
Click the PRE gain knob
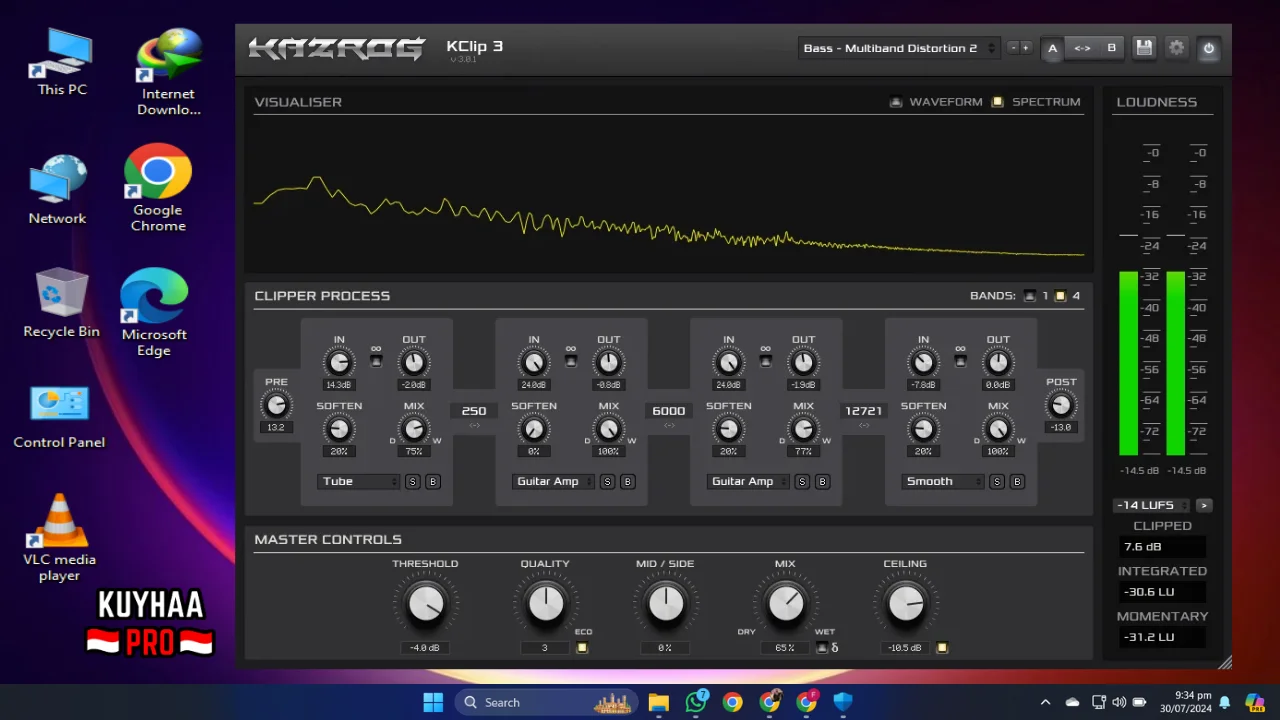pos(276,405)
